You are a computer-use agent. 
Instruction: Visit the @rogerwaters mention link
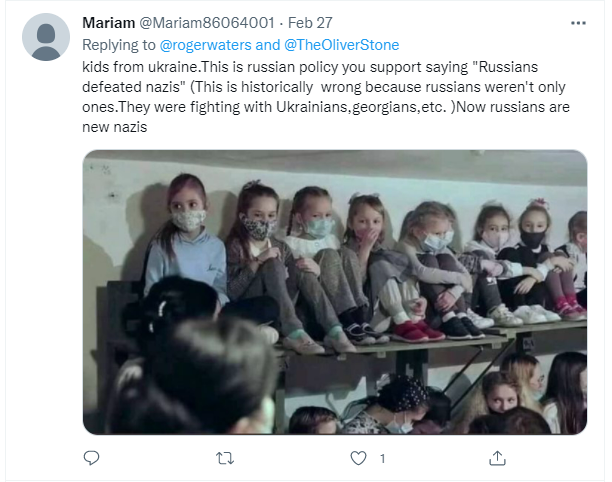205,45
